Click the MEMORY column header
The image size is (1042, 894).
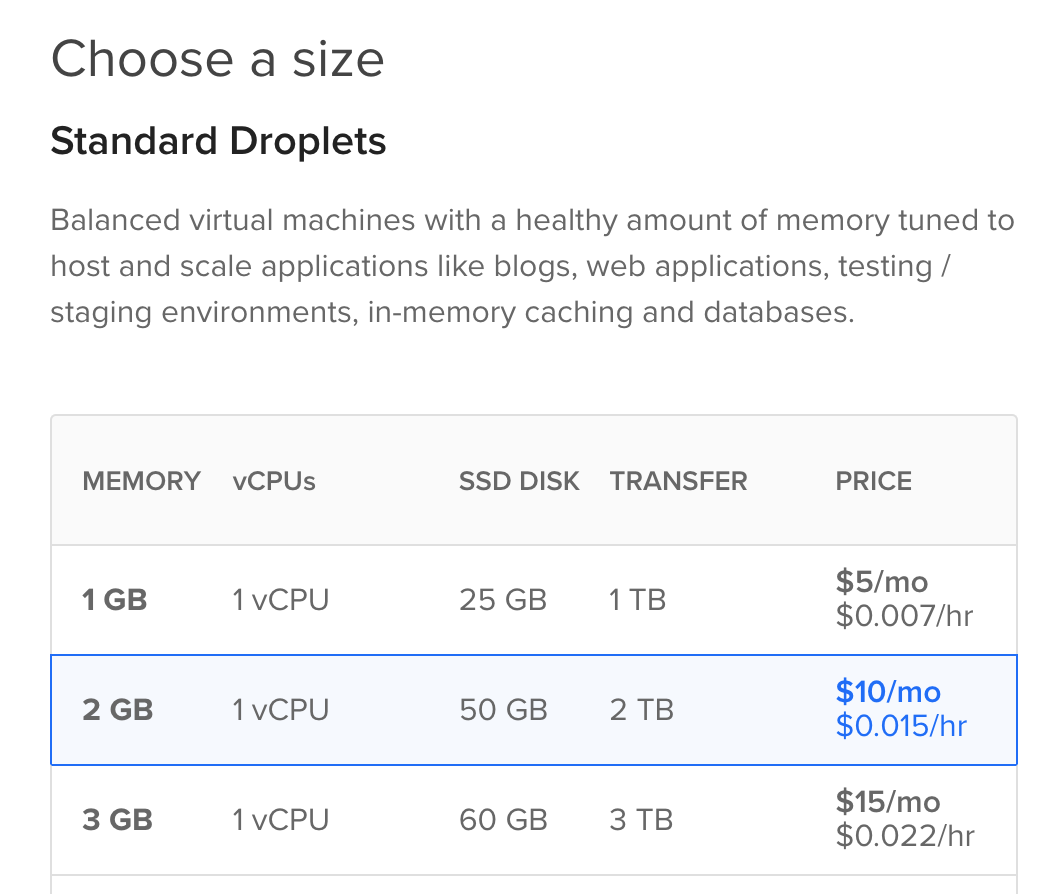coord(141,481)
